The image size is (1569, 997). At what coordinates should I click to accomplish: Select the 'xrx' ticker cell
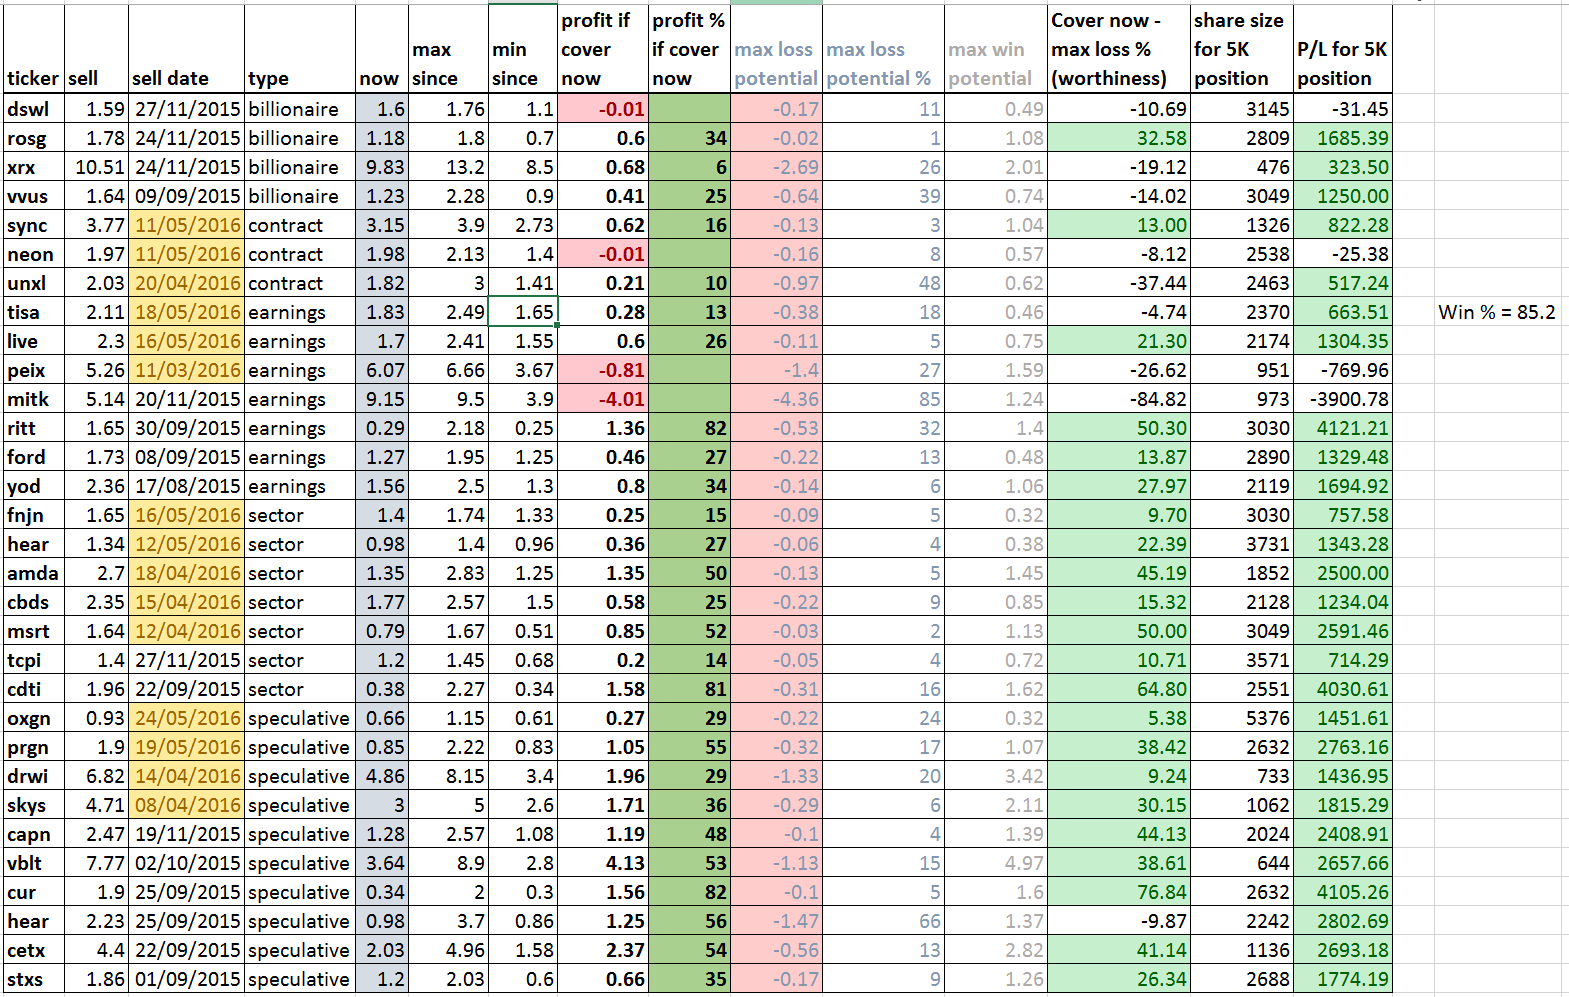click(34, 167)
